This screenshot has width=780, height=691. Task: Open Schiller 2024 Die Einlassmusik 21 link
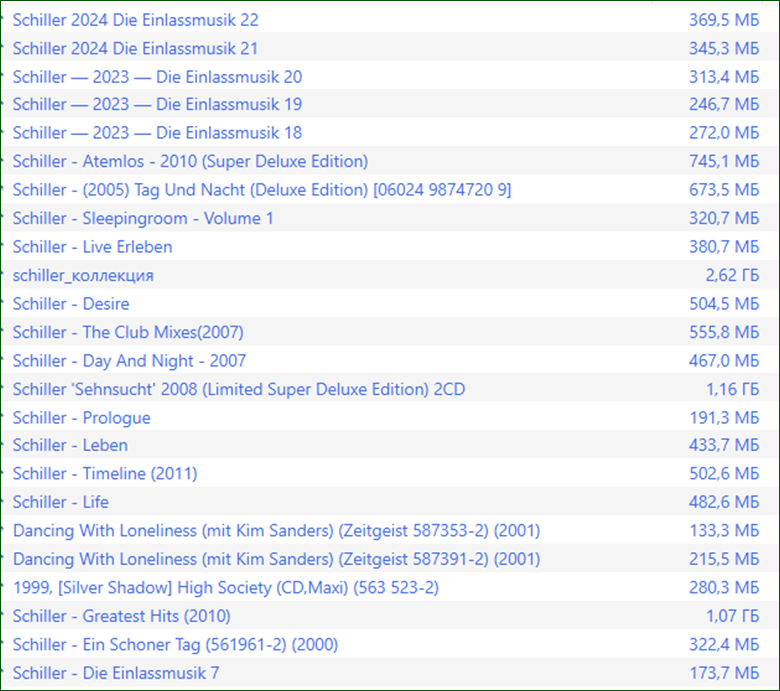[x=135, y=49]
